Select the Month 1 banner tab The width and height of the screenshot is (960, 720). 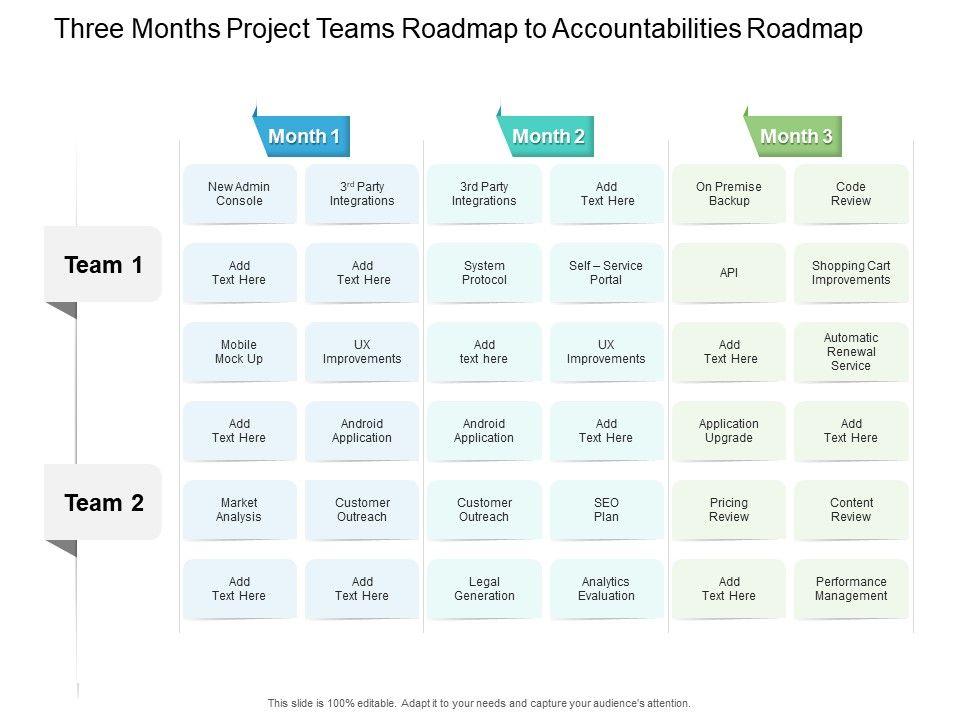(304, 136)
